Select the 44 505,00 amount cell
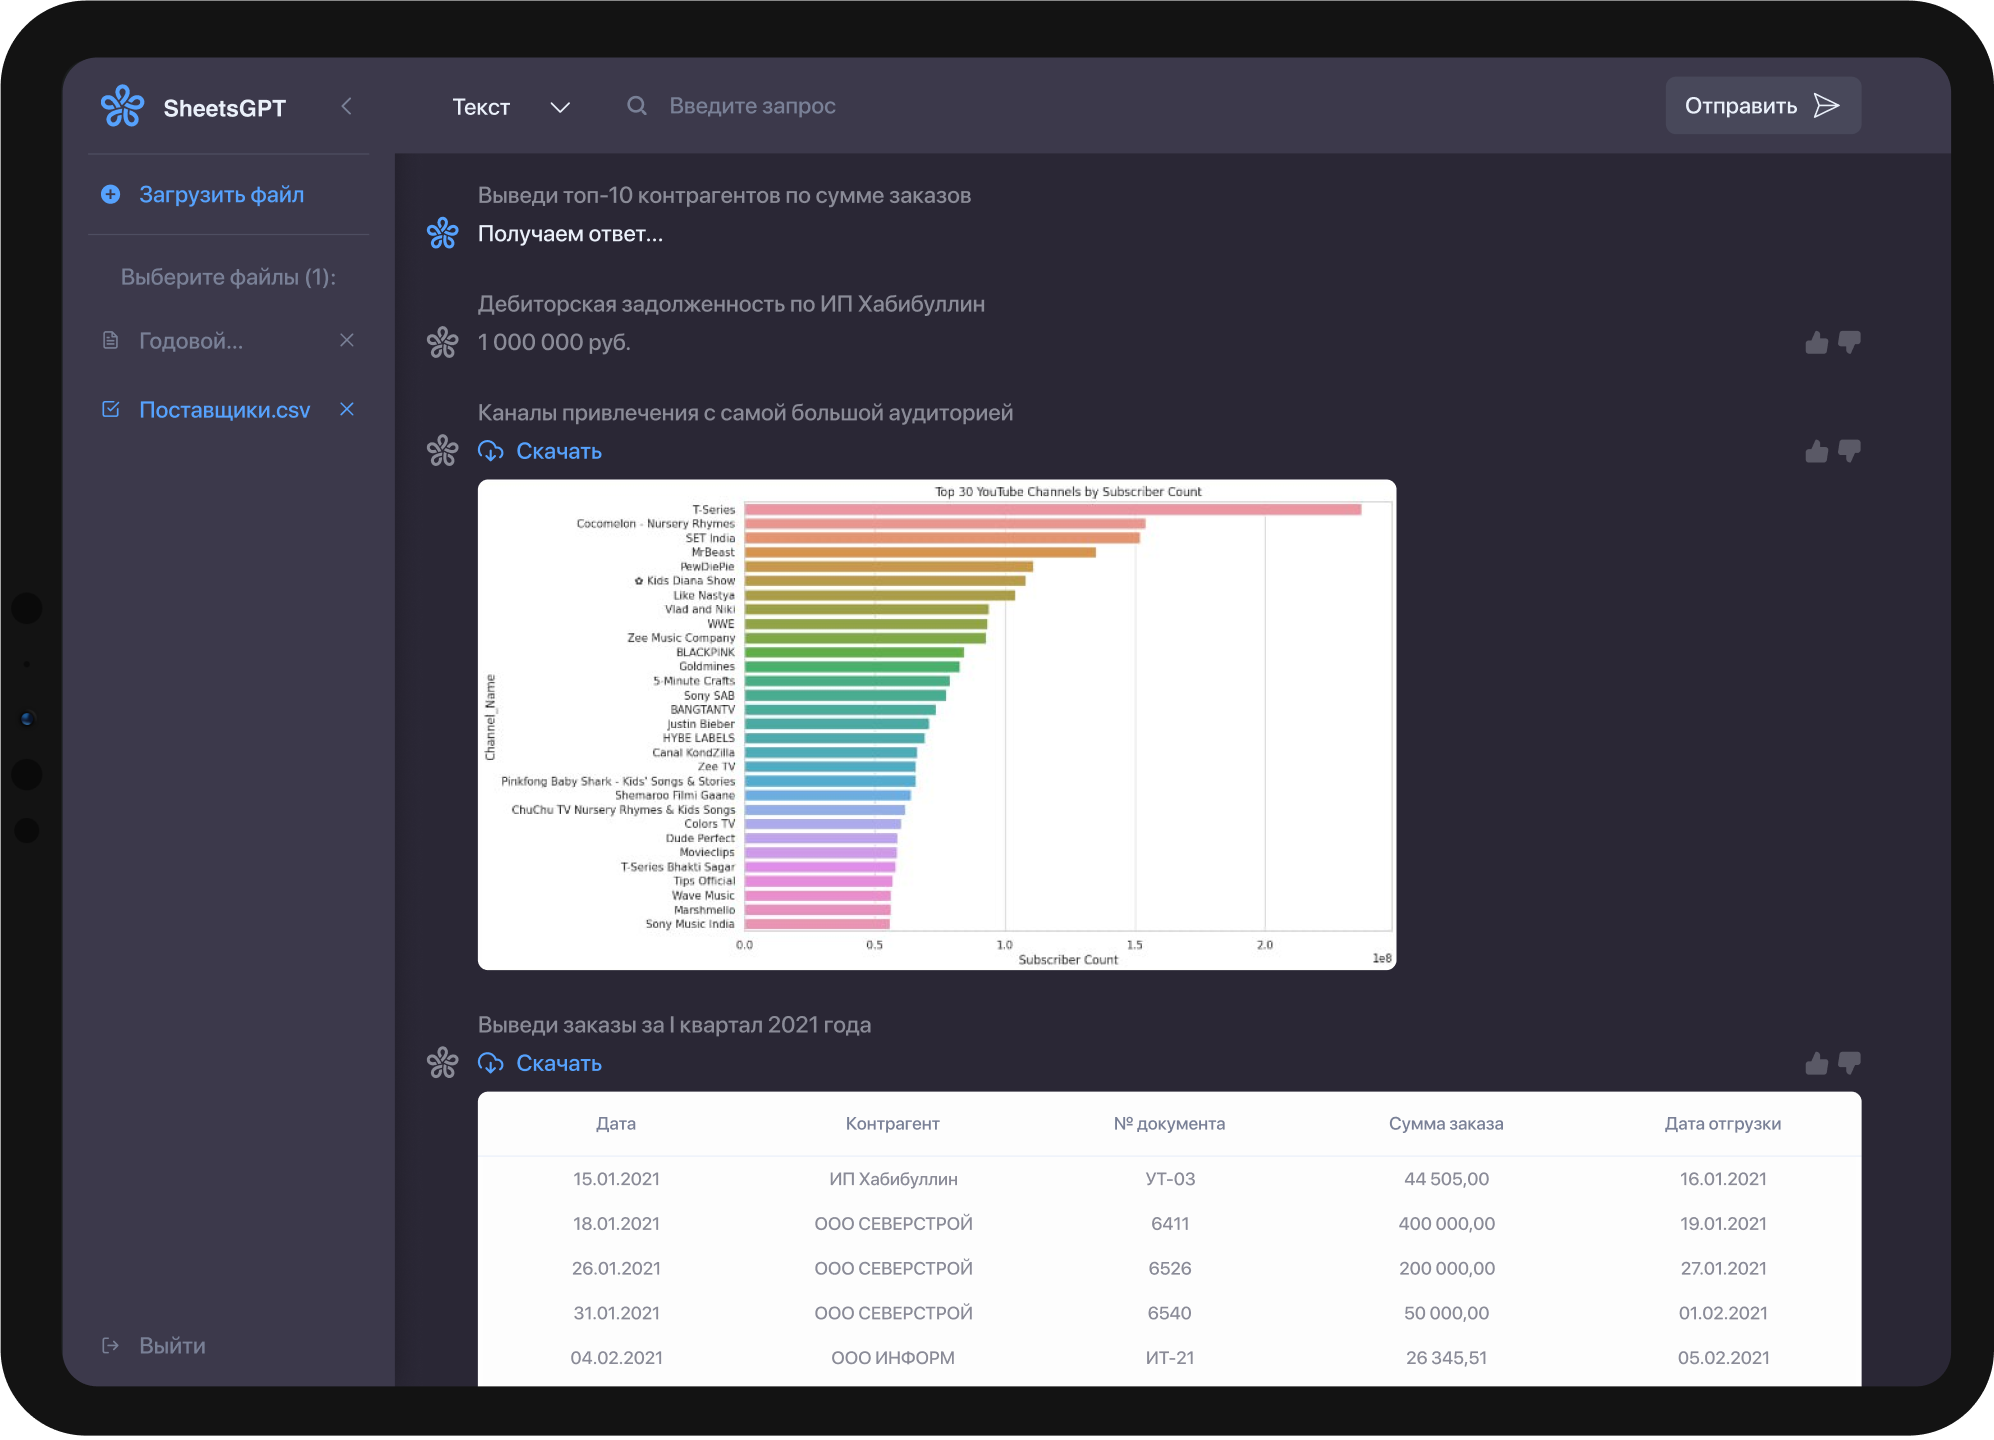 tap(1447, 1180)
